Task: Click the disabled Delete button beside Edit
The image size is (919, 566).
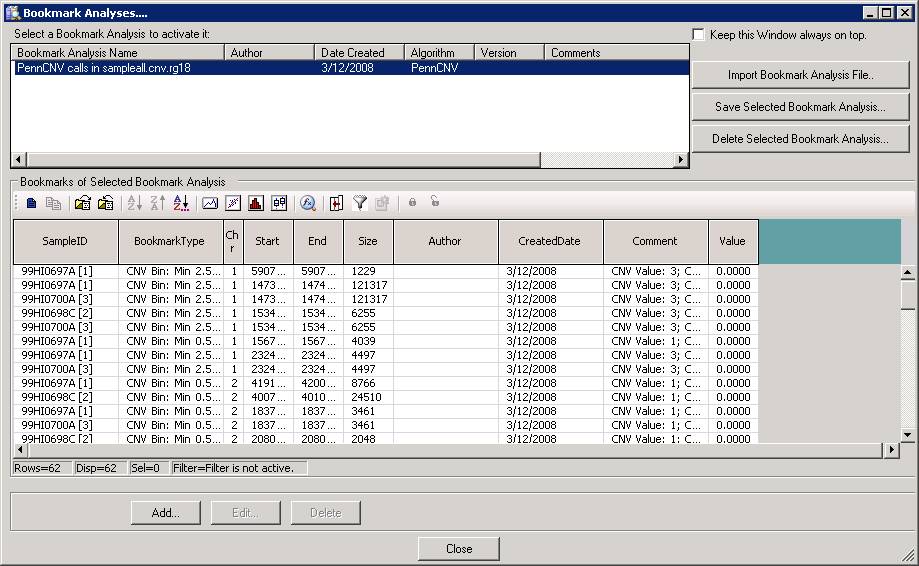Action: tap(326, 513)
